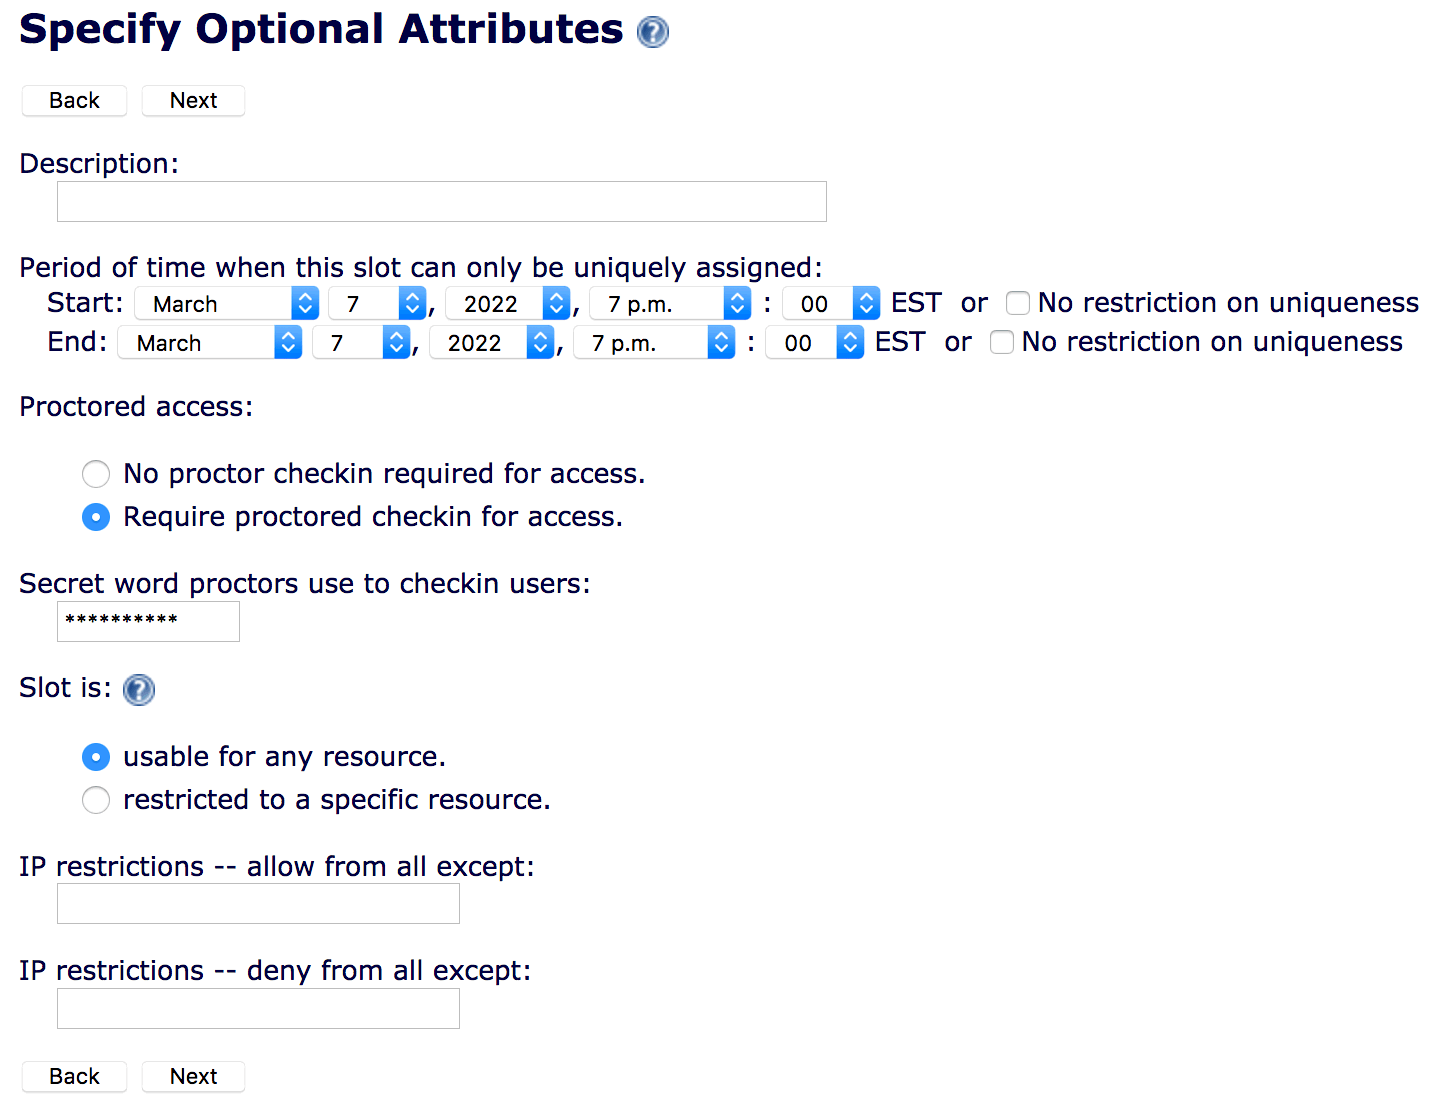Open the Start month dropdown showing March
Screen dimensions: 1442x1116
click(227, 303)
